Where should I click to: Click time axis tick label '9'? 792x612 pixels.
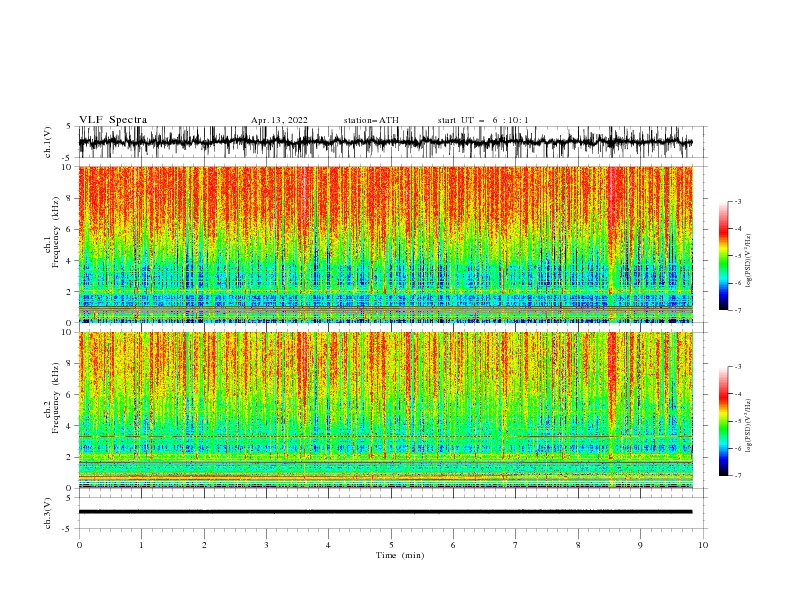pos(640,545)
